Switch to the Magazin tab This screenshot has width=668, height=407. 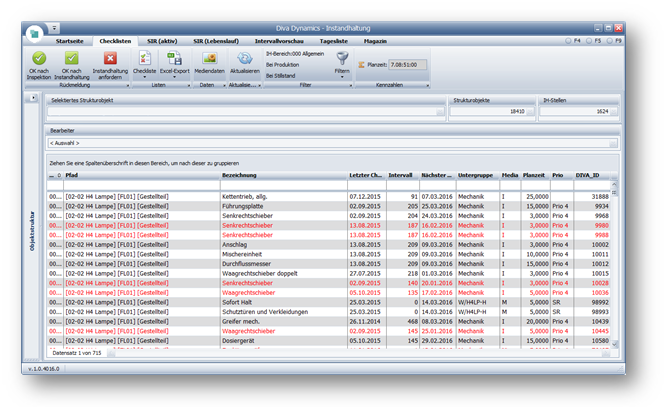[375, 41]
